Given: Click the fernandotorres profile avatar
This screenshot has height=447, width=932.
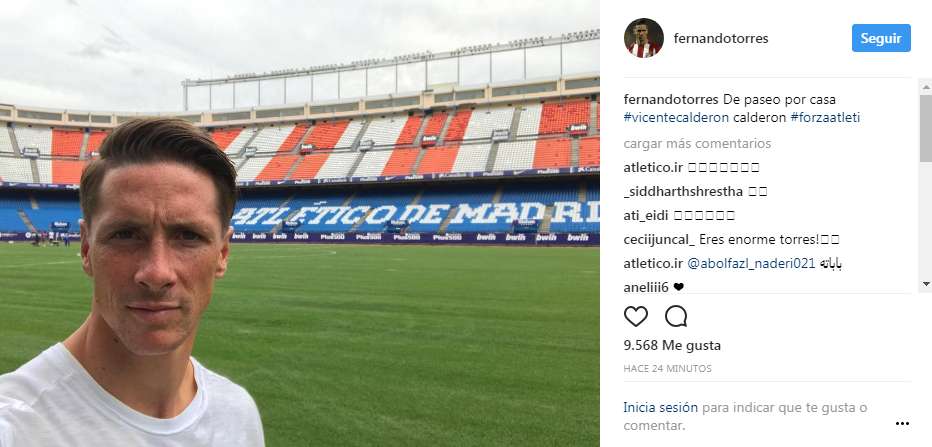Looking at the screenshot, I should 644,38.
